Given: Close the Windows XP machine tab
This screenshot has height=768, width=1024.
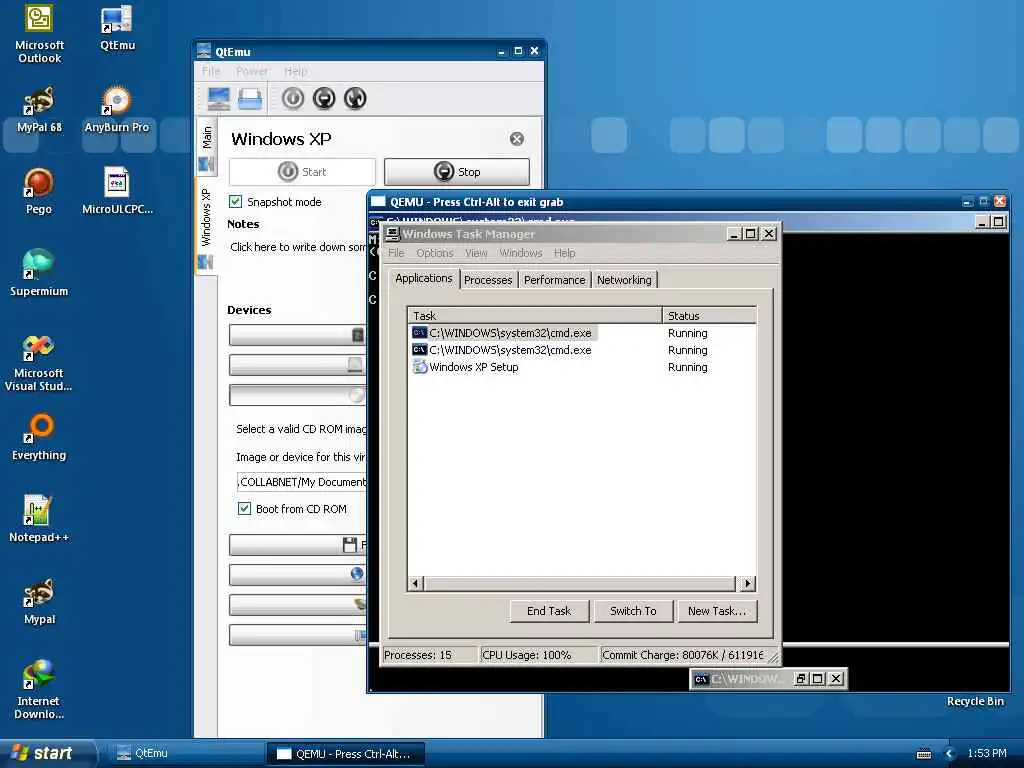Looking at the screenshot, I should coord(517,139).
